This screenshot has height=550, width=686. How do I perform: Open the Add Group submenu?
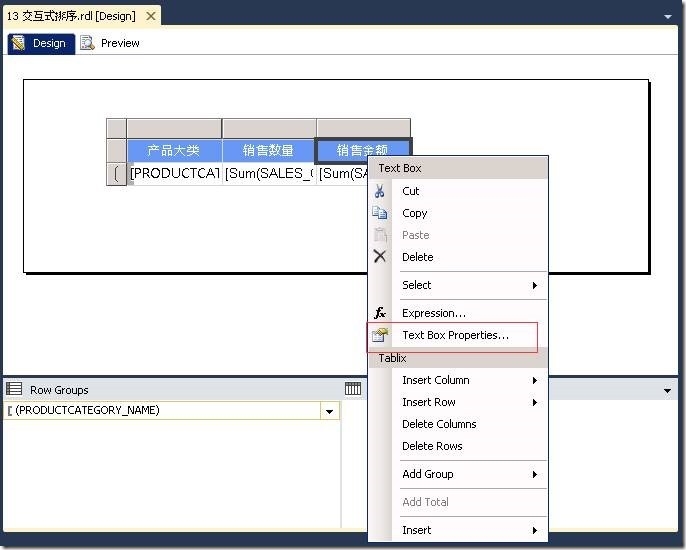coord(458,474)
